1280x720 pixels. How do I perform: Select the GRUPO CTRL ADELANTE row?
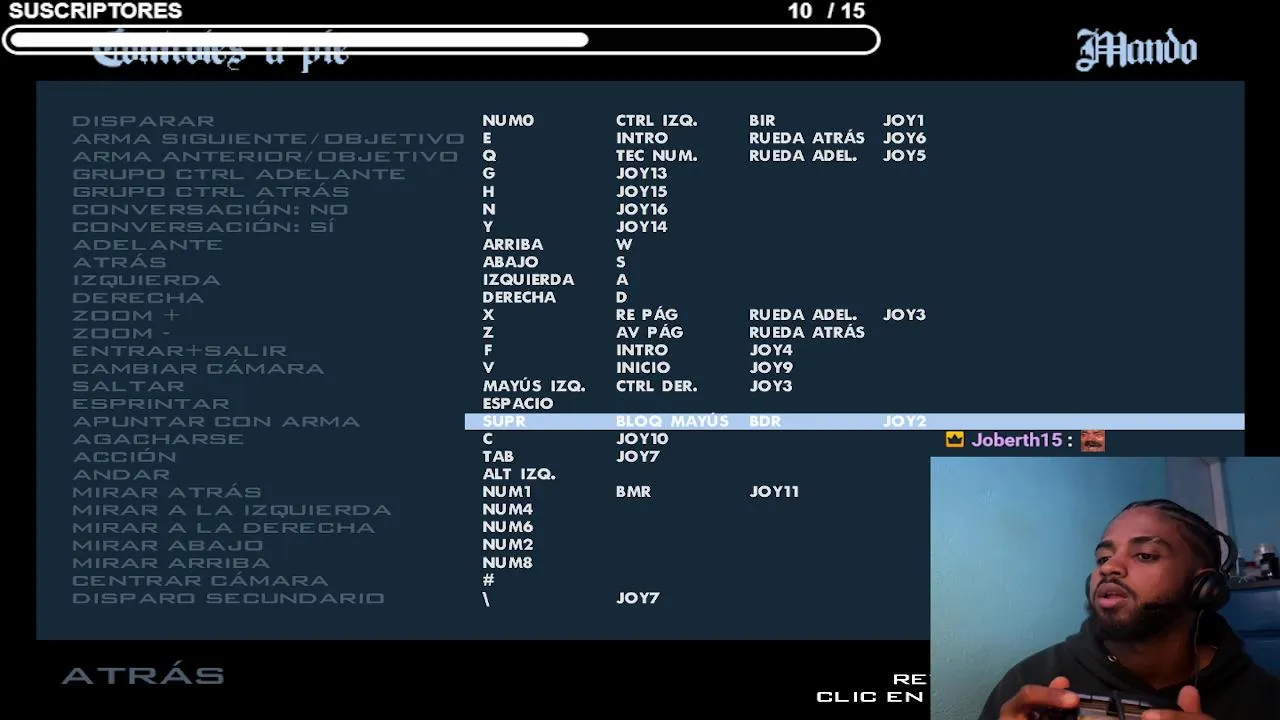239,174
